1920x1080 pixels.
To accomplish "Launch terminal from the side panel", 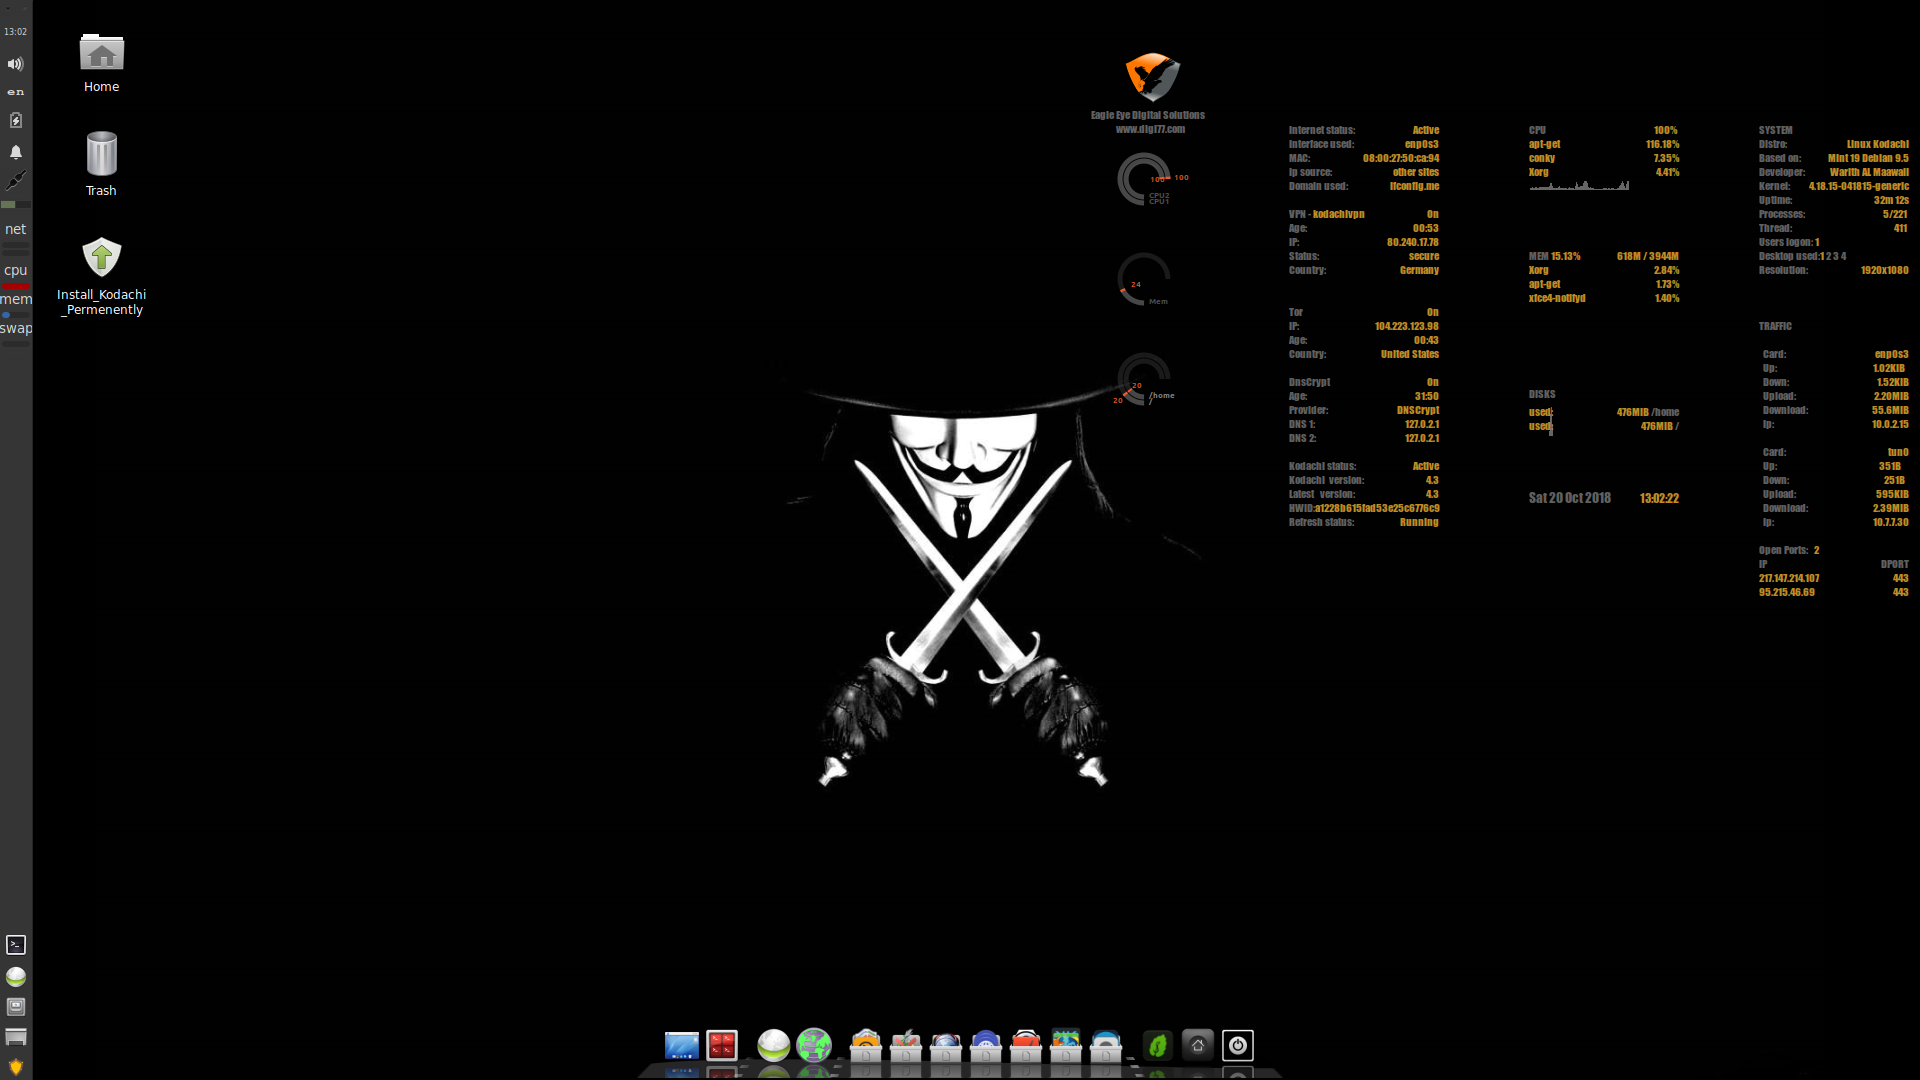I will [x=15, y=945].
